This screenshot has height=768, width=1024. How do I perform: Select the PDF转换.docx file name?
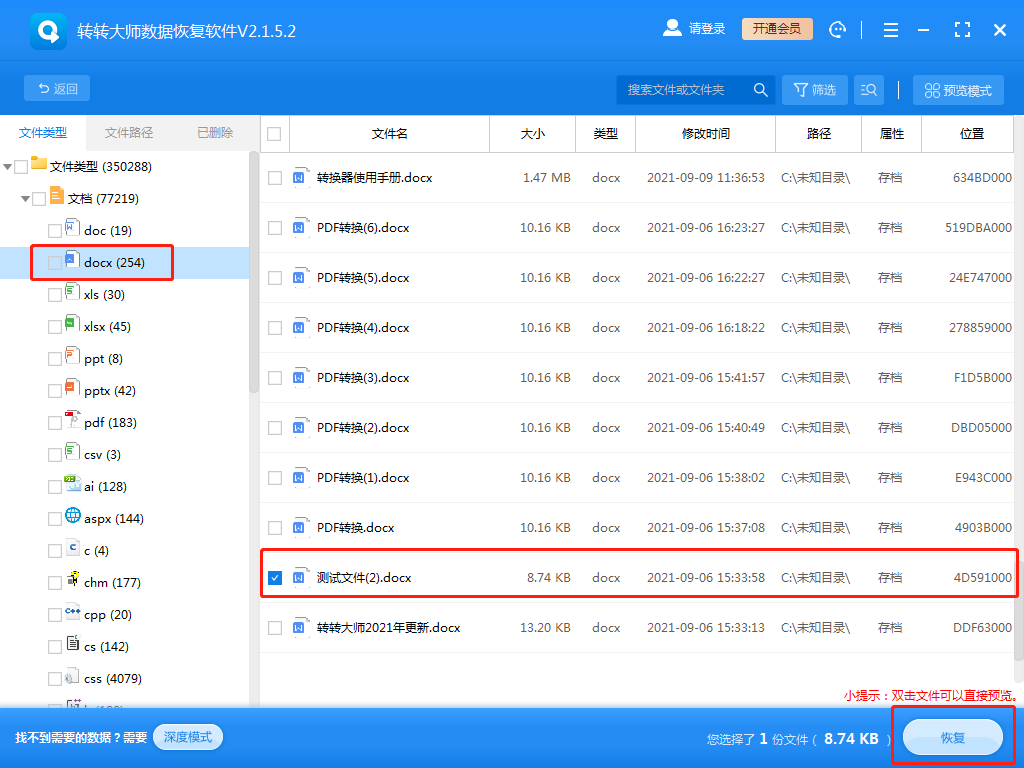[x=356, y=527]
